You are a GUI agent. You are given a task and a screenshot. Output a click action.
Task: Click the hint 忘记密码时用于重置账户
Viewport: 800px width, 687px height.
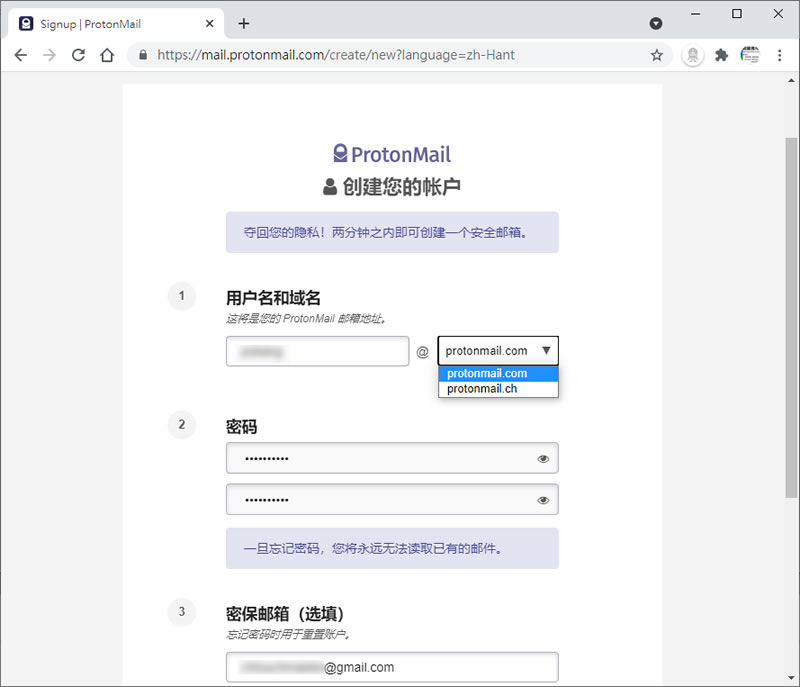(x=288, y=634)
